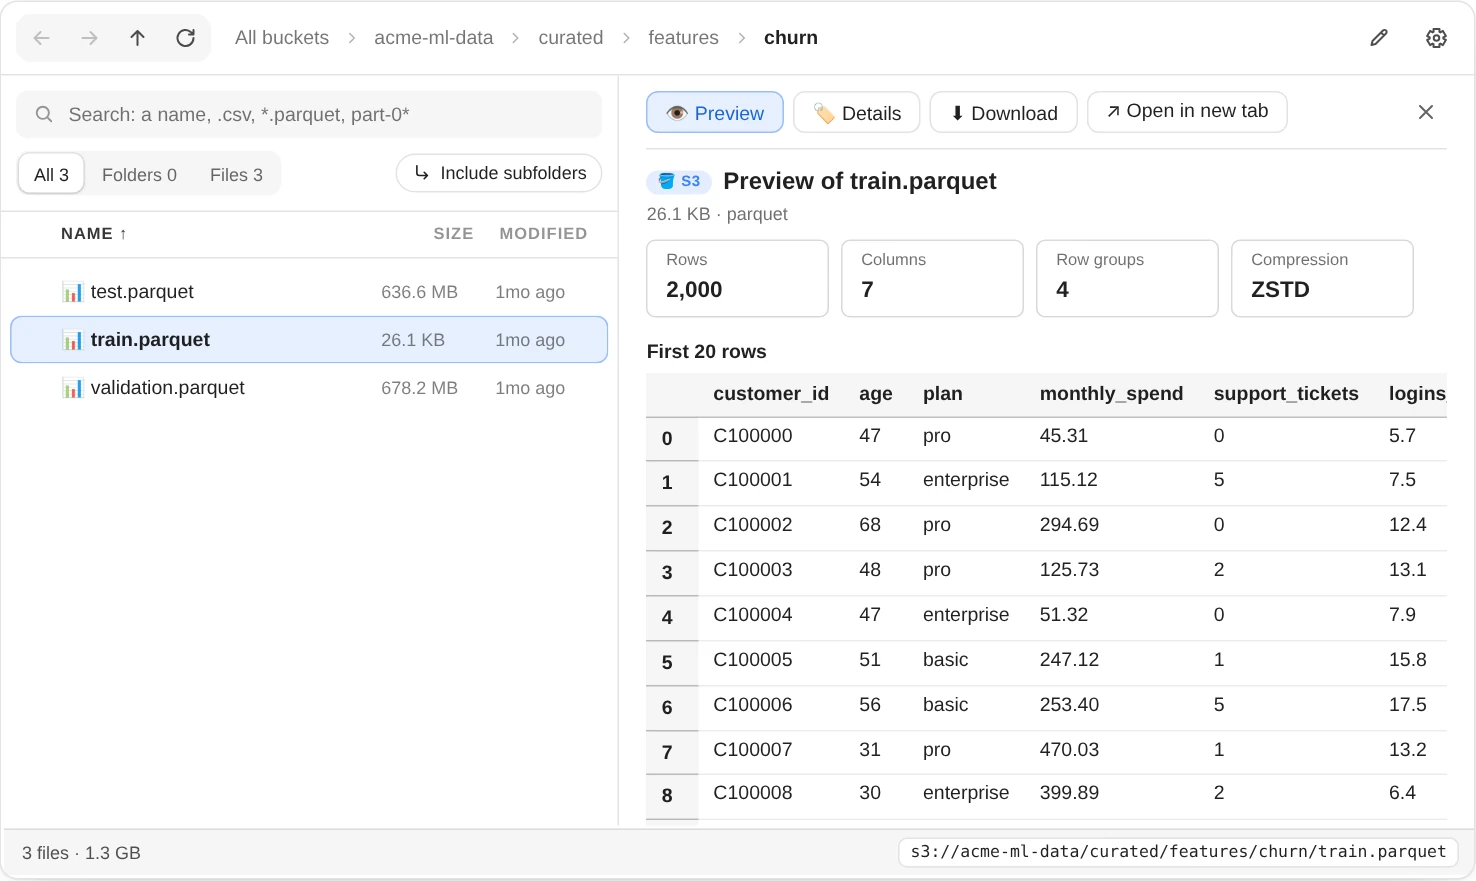Open the file in a new tab
The height and width of the screenshot is (881, 1476).
coord(1187,112)
